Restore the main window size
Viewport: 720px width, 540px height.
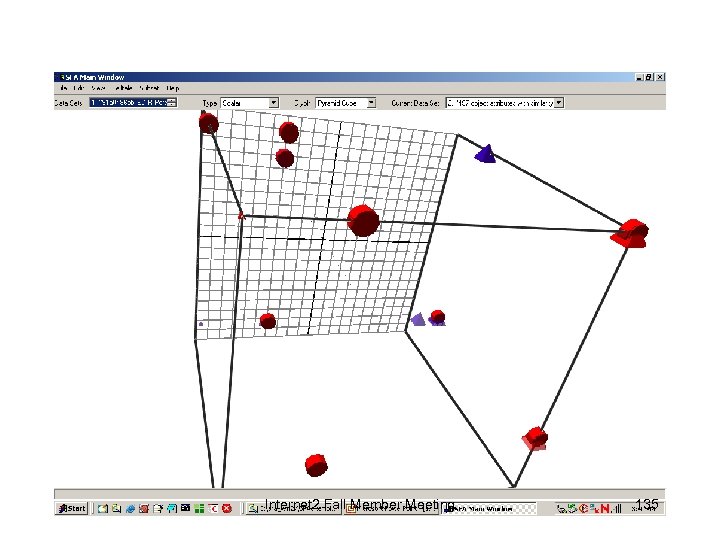[649, 77]
